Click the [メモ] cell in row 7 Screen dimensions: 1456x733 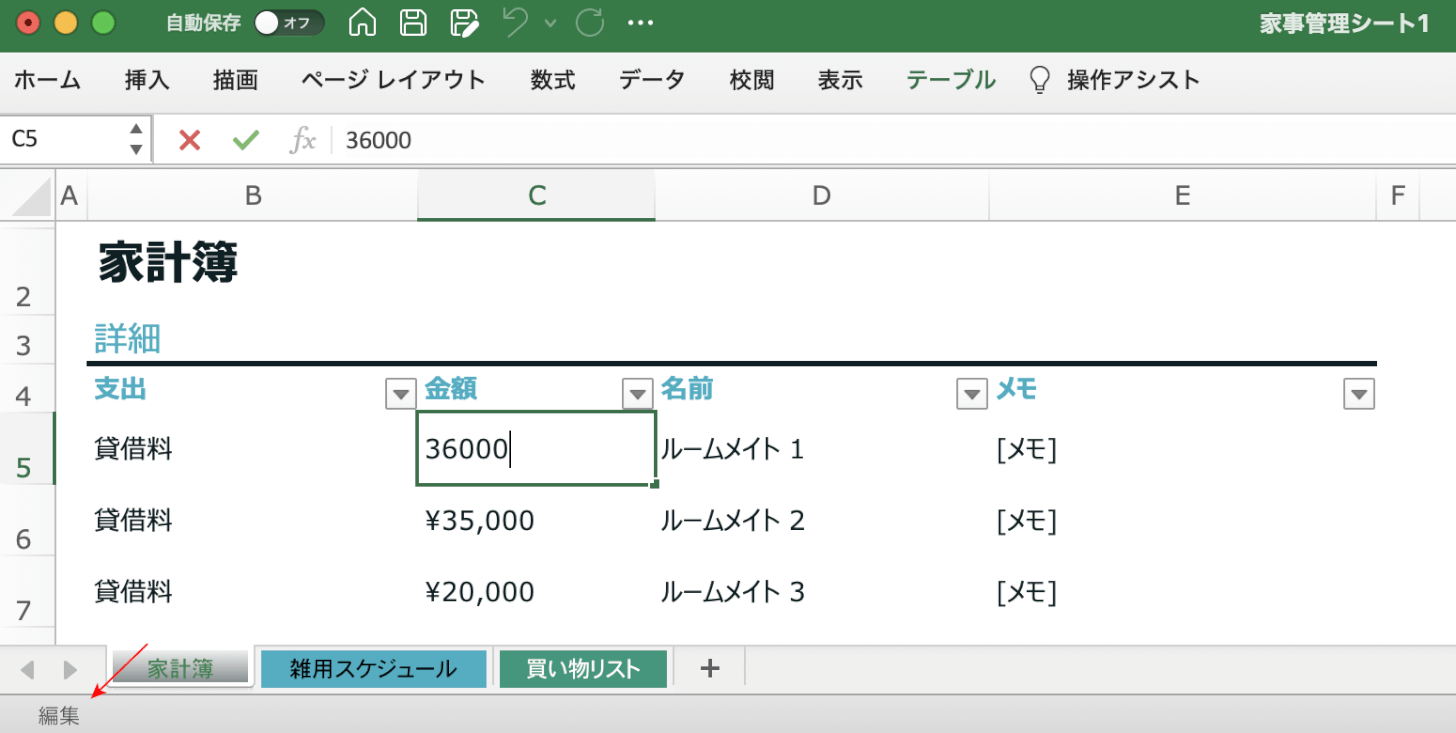pos(1027,592)
